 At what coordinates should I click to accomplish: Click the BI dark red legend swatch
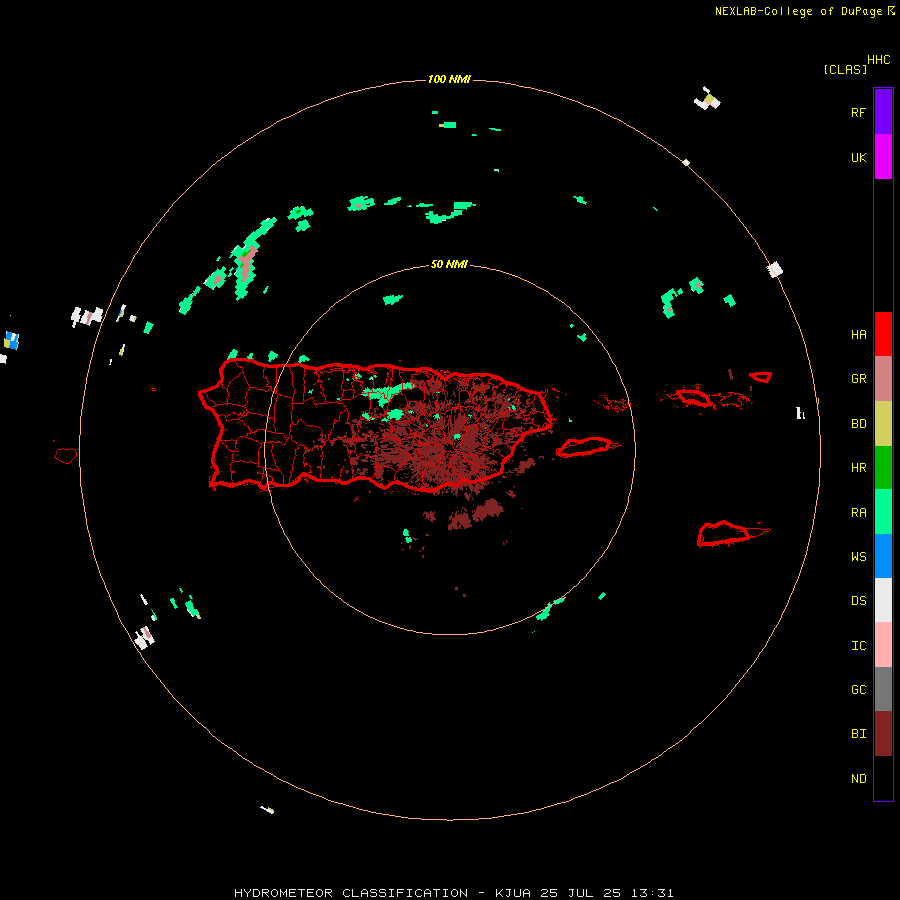click(883, 734)
